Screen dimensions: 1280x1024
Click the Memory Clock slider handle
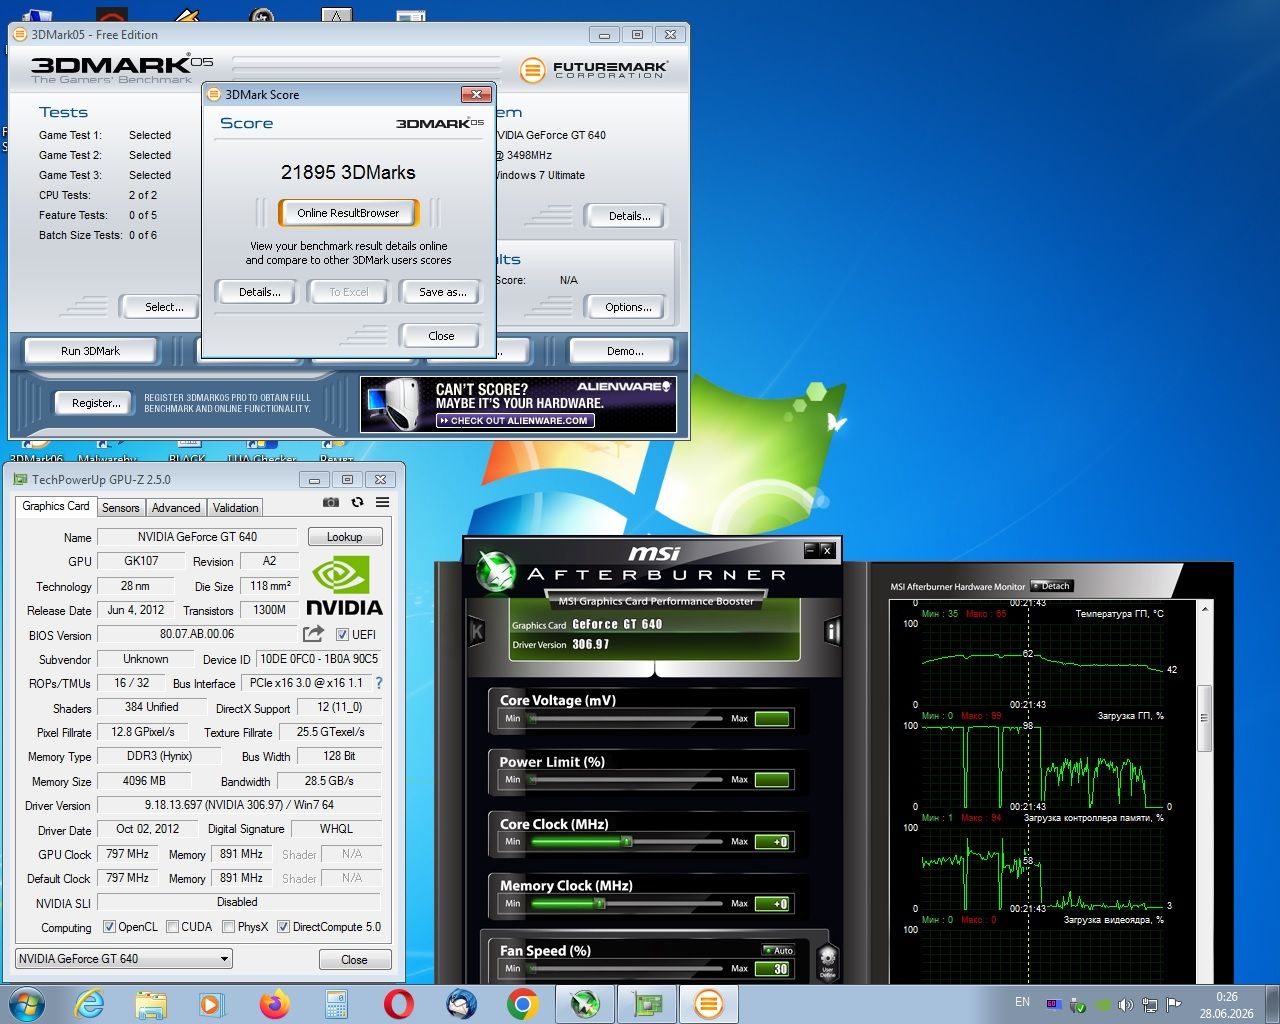(x=599, y=904)
